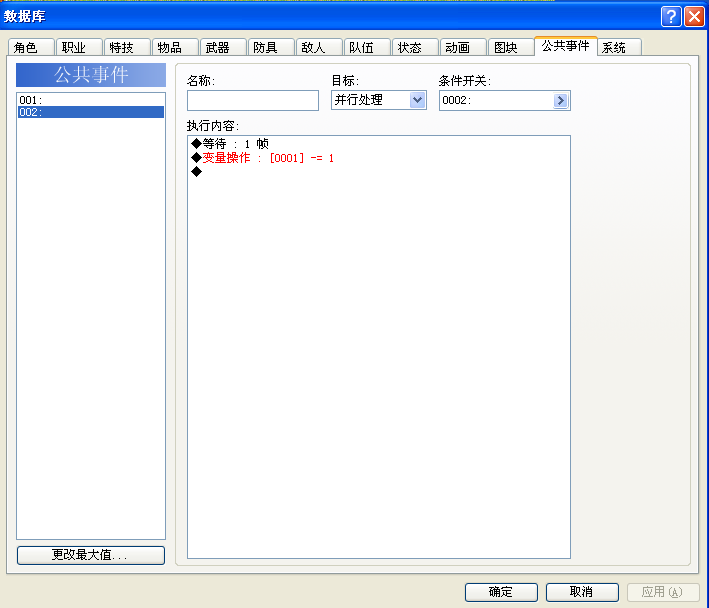Select common event 002 in list
Screen dimensions: 709x608
(x=91, y=112)
